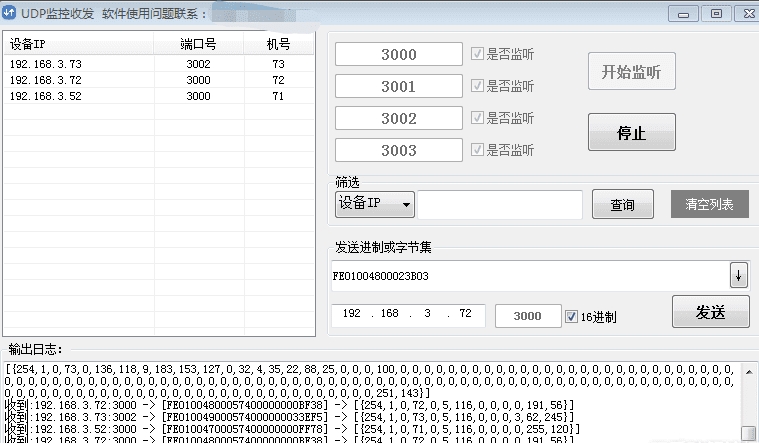Click the 机号 column header
The image size is (759, 443).
click(x=278, y=45)
